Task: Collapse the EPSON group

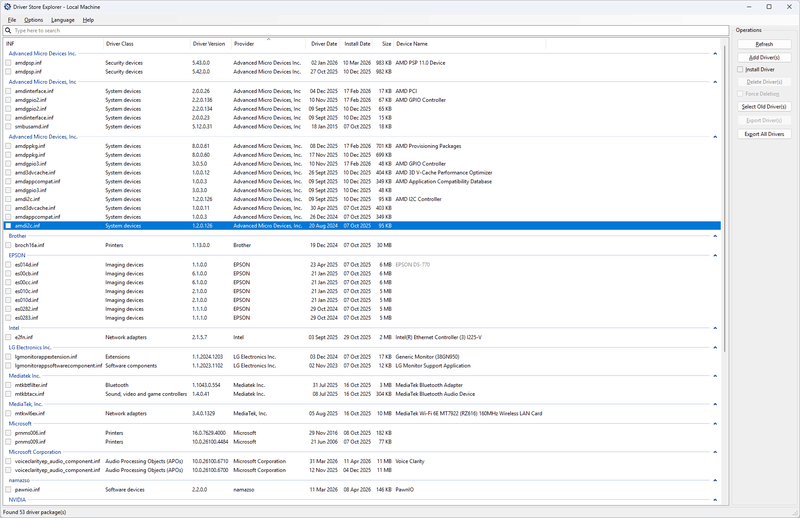Action: point(715,256)
